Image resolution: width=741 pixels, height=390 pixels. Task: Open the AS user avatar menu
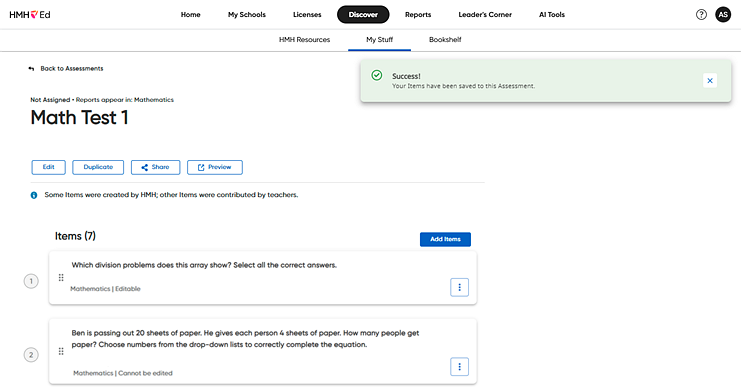pyautogui.click(x=723, y=15)
